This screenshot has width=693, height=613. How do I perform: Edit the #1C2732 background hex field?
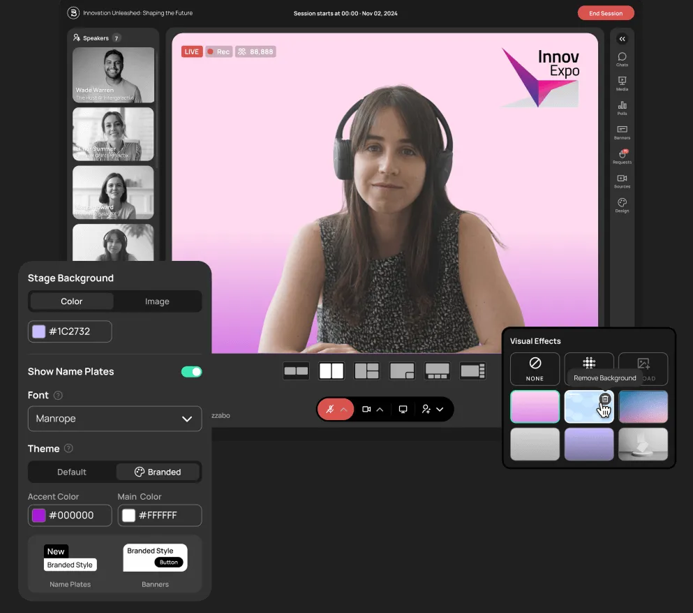(x=70, y=331)
